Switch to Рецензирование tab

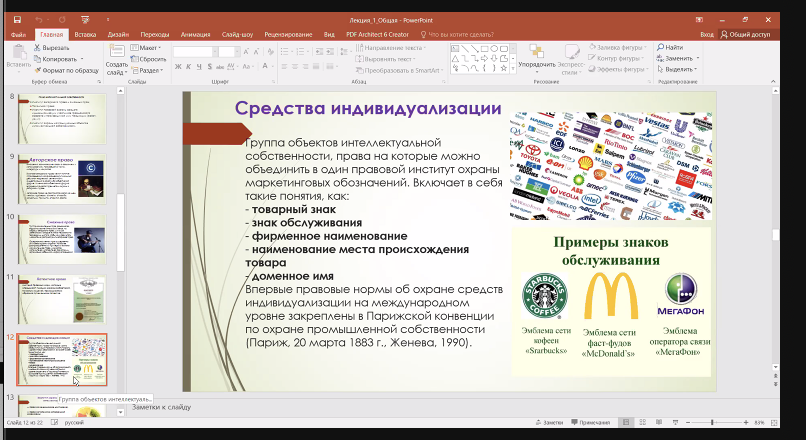pyautogui.click(x=288, y=34)
